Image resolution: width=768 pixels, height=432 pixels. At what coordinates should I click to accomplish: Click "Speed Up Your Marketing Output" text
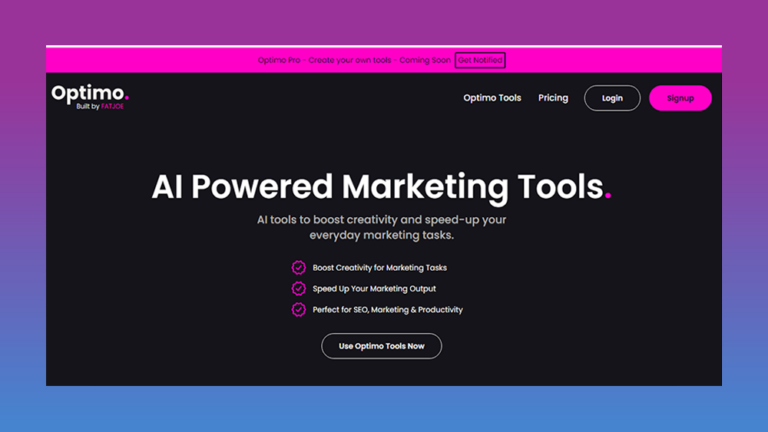click(x=374, y=288)
